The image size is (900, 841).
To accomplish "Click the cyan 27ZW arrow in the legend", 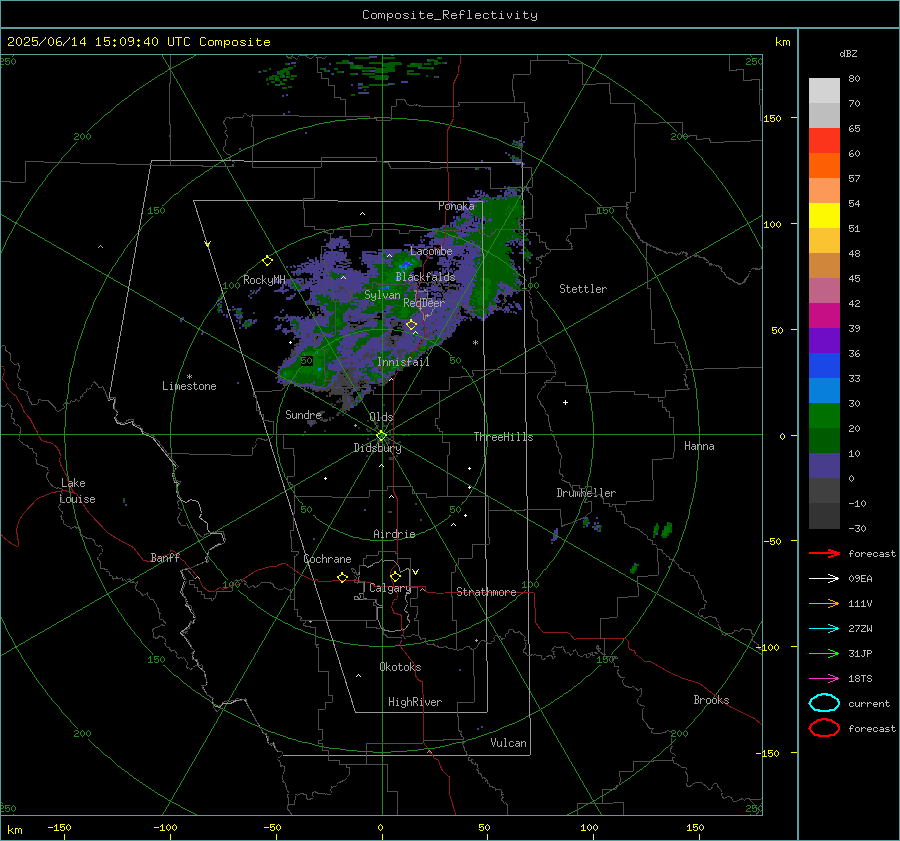I will 824,628.
